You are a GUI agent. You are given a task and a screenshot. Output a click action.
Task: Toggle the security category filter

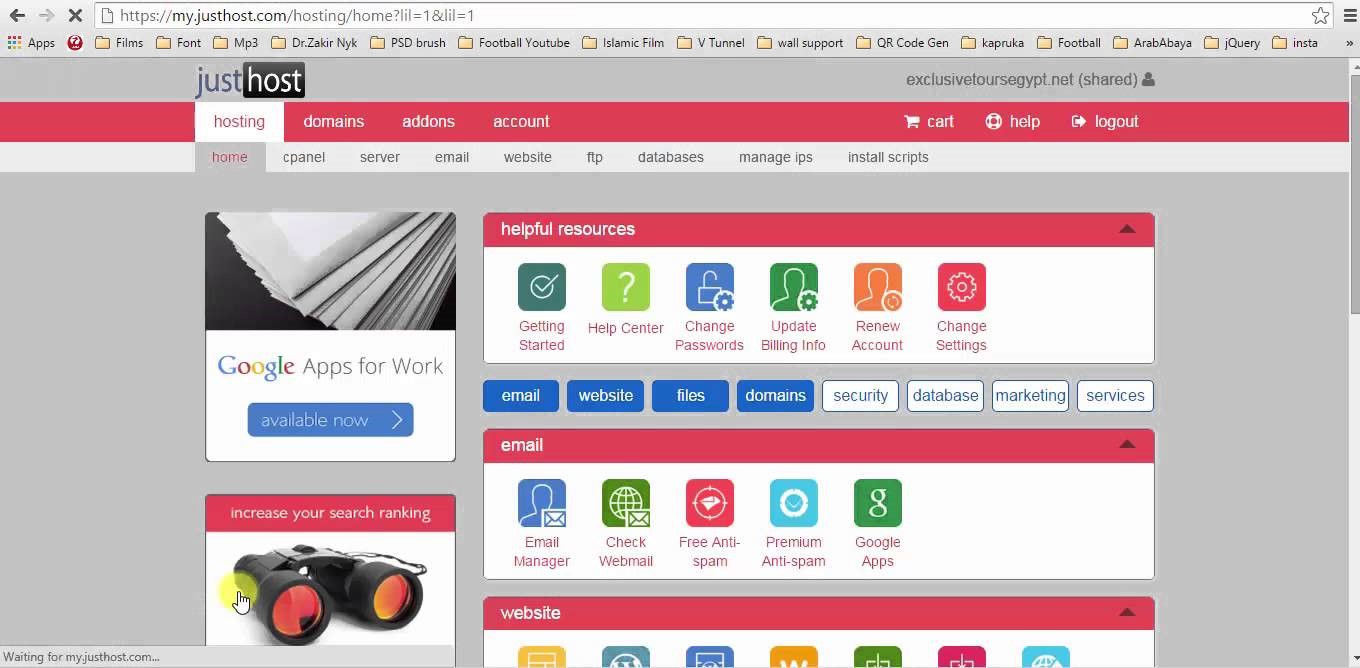point(860,396)
